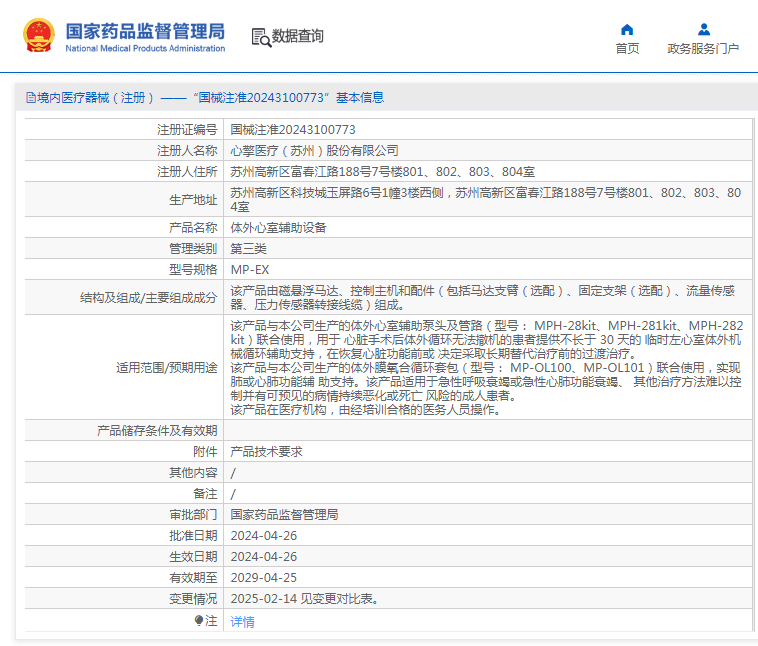
Task: Click registrant name 心擎医疗（苏州）股份有限公司
Action: [314, 150]
